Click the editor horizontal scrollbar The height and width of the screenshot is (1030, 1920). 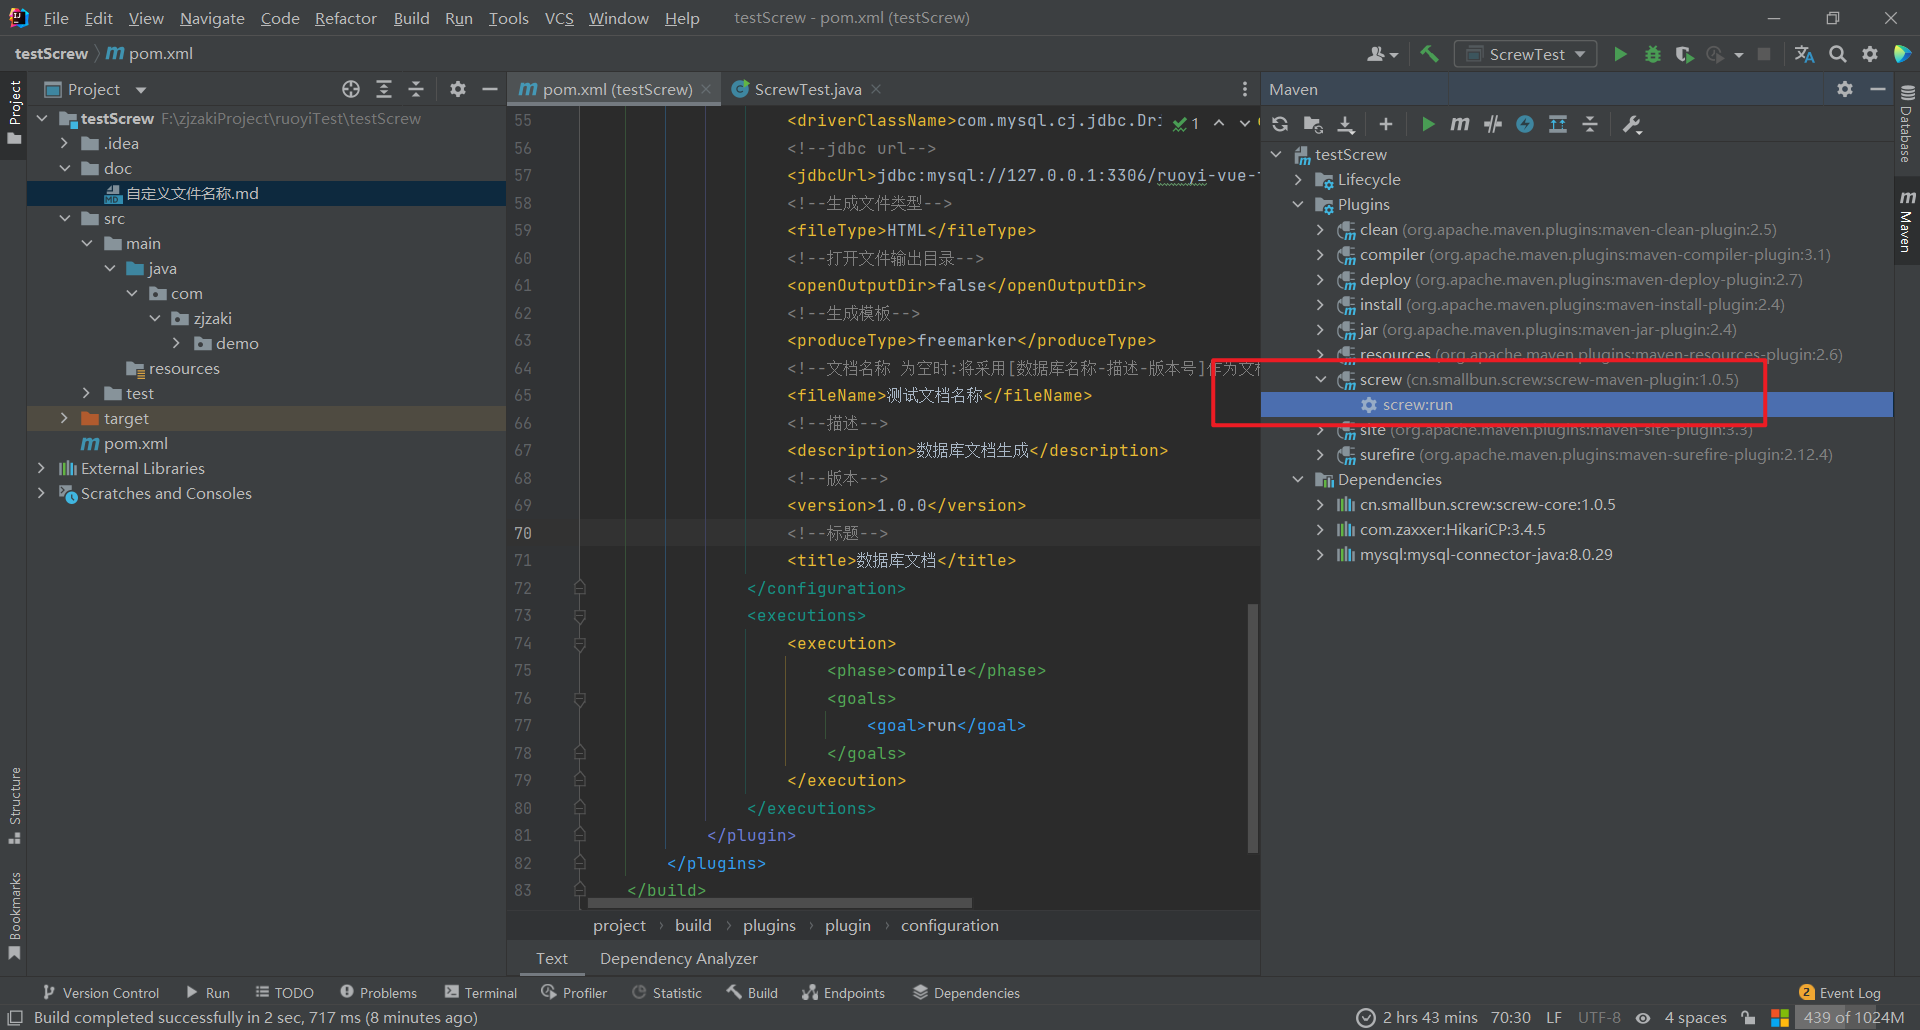coord(780,902)
